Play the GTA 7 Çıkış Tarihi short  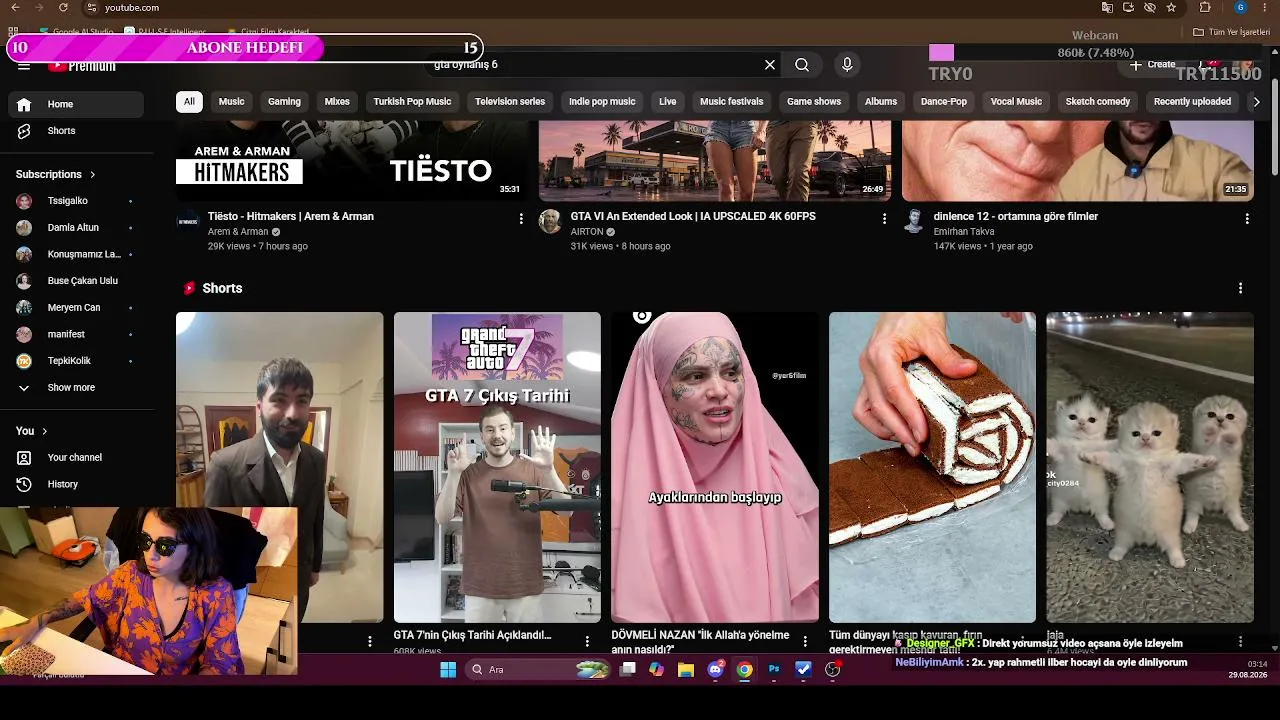[497, 467]
